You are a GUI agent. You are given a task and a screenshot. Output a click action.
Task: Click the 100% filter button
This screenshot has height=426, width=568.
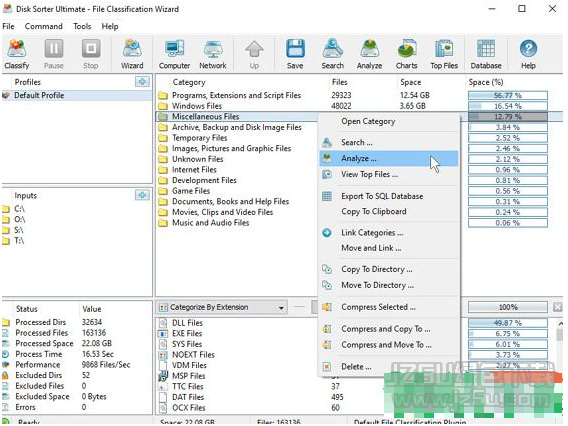[508, 307]
